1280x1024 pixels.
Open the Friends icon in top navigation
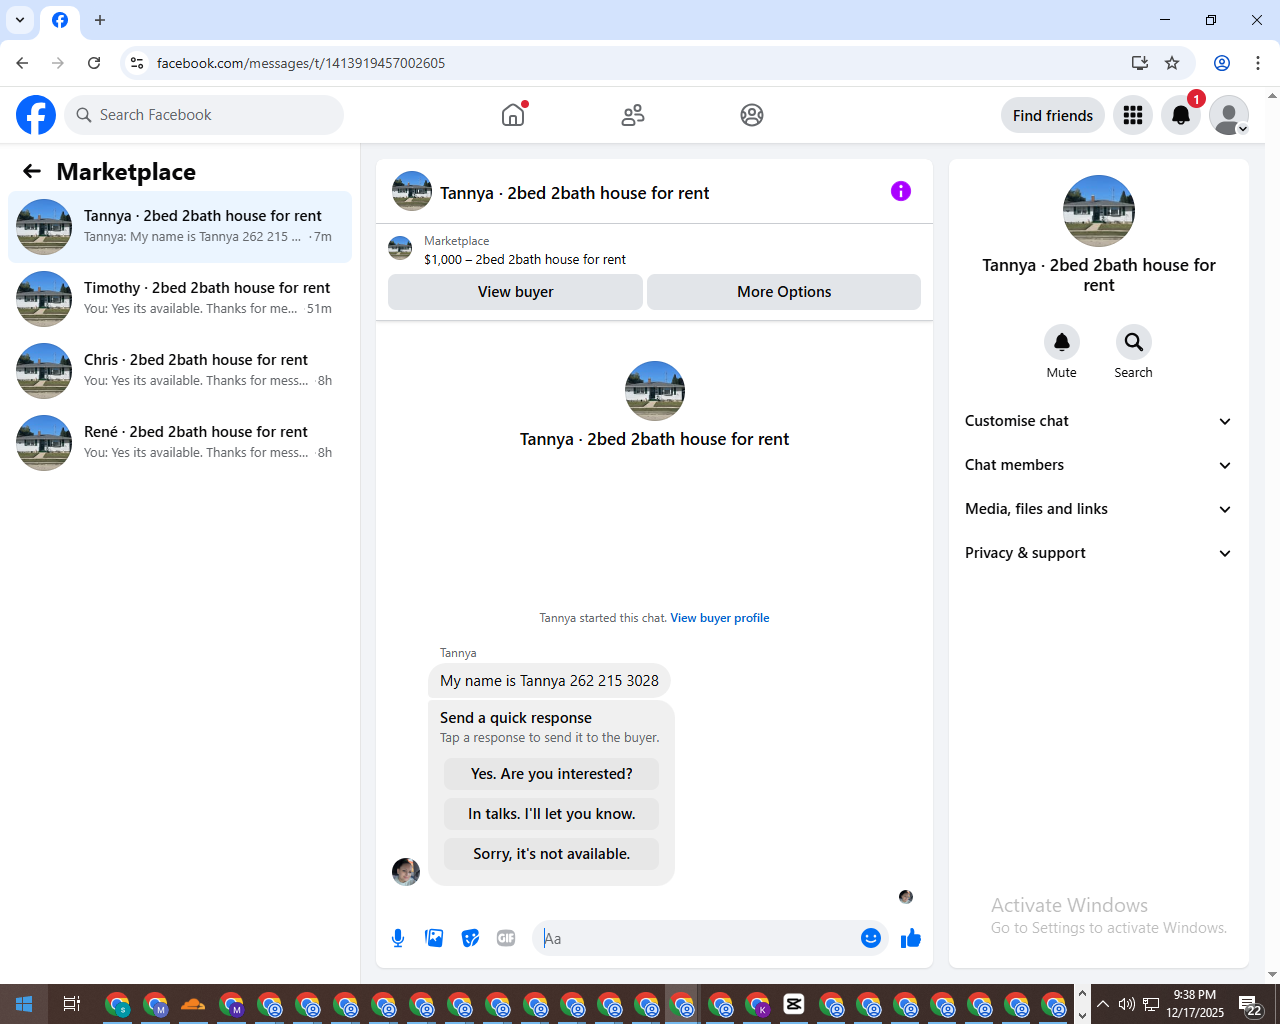click(633, 115)
